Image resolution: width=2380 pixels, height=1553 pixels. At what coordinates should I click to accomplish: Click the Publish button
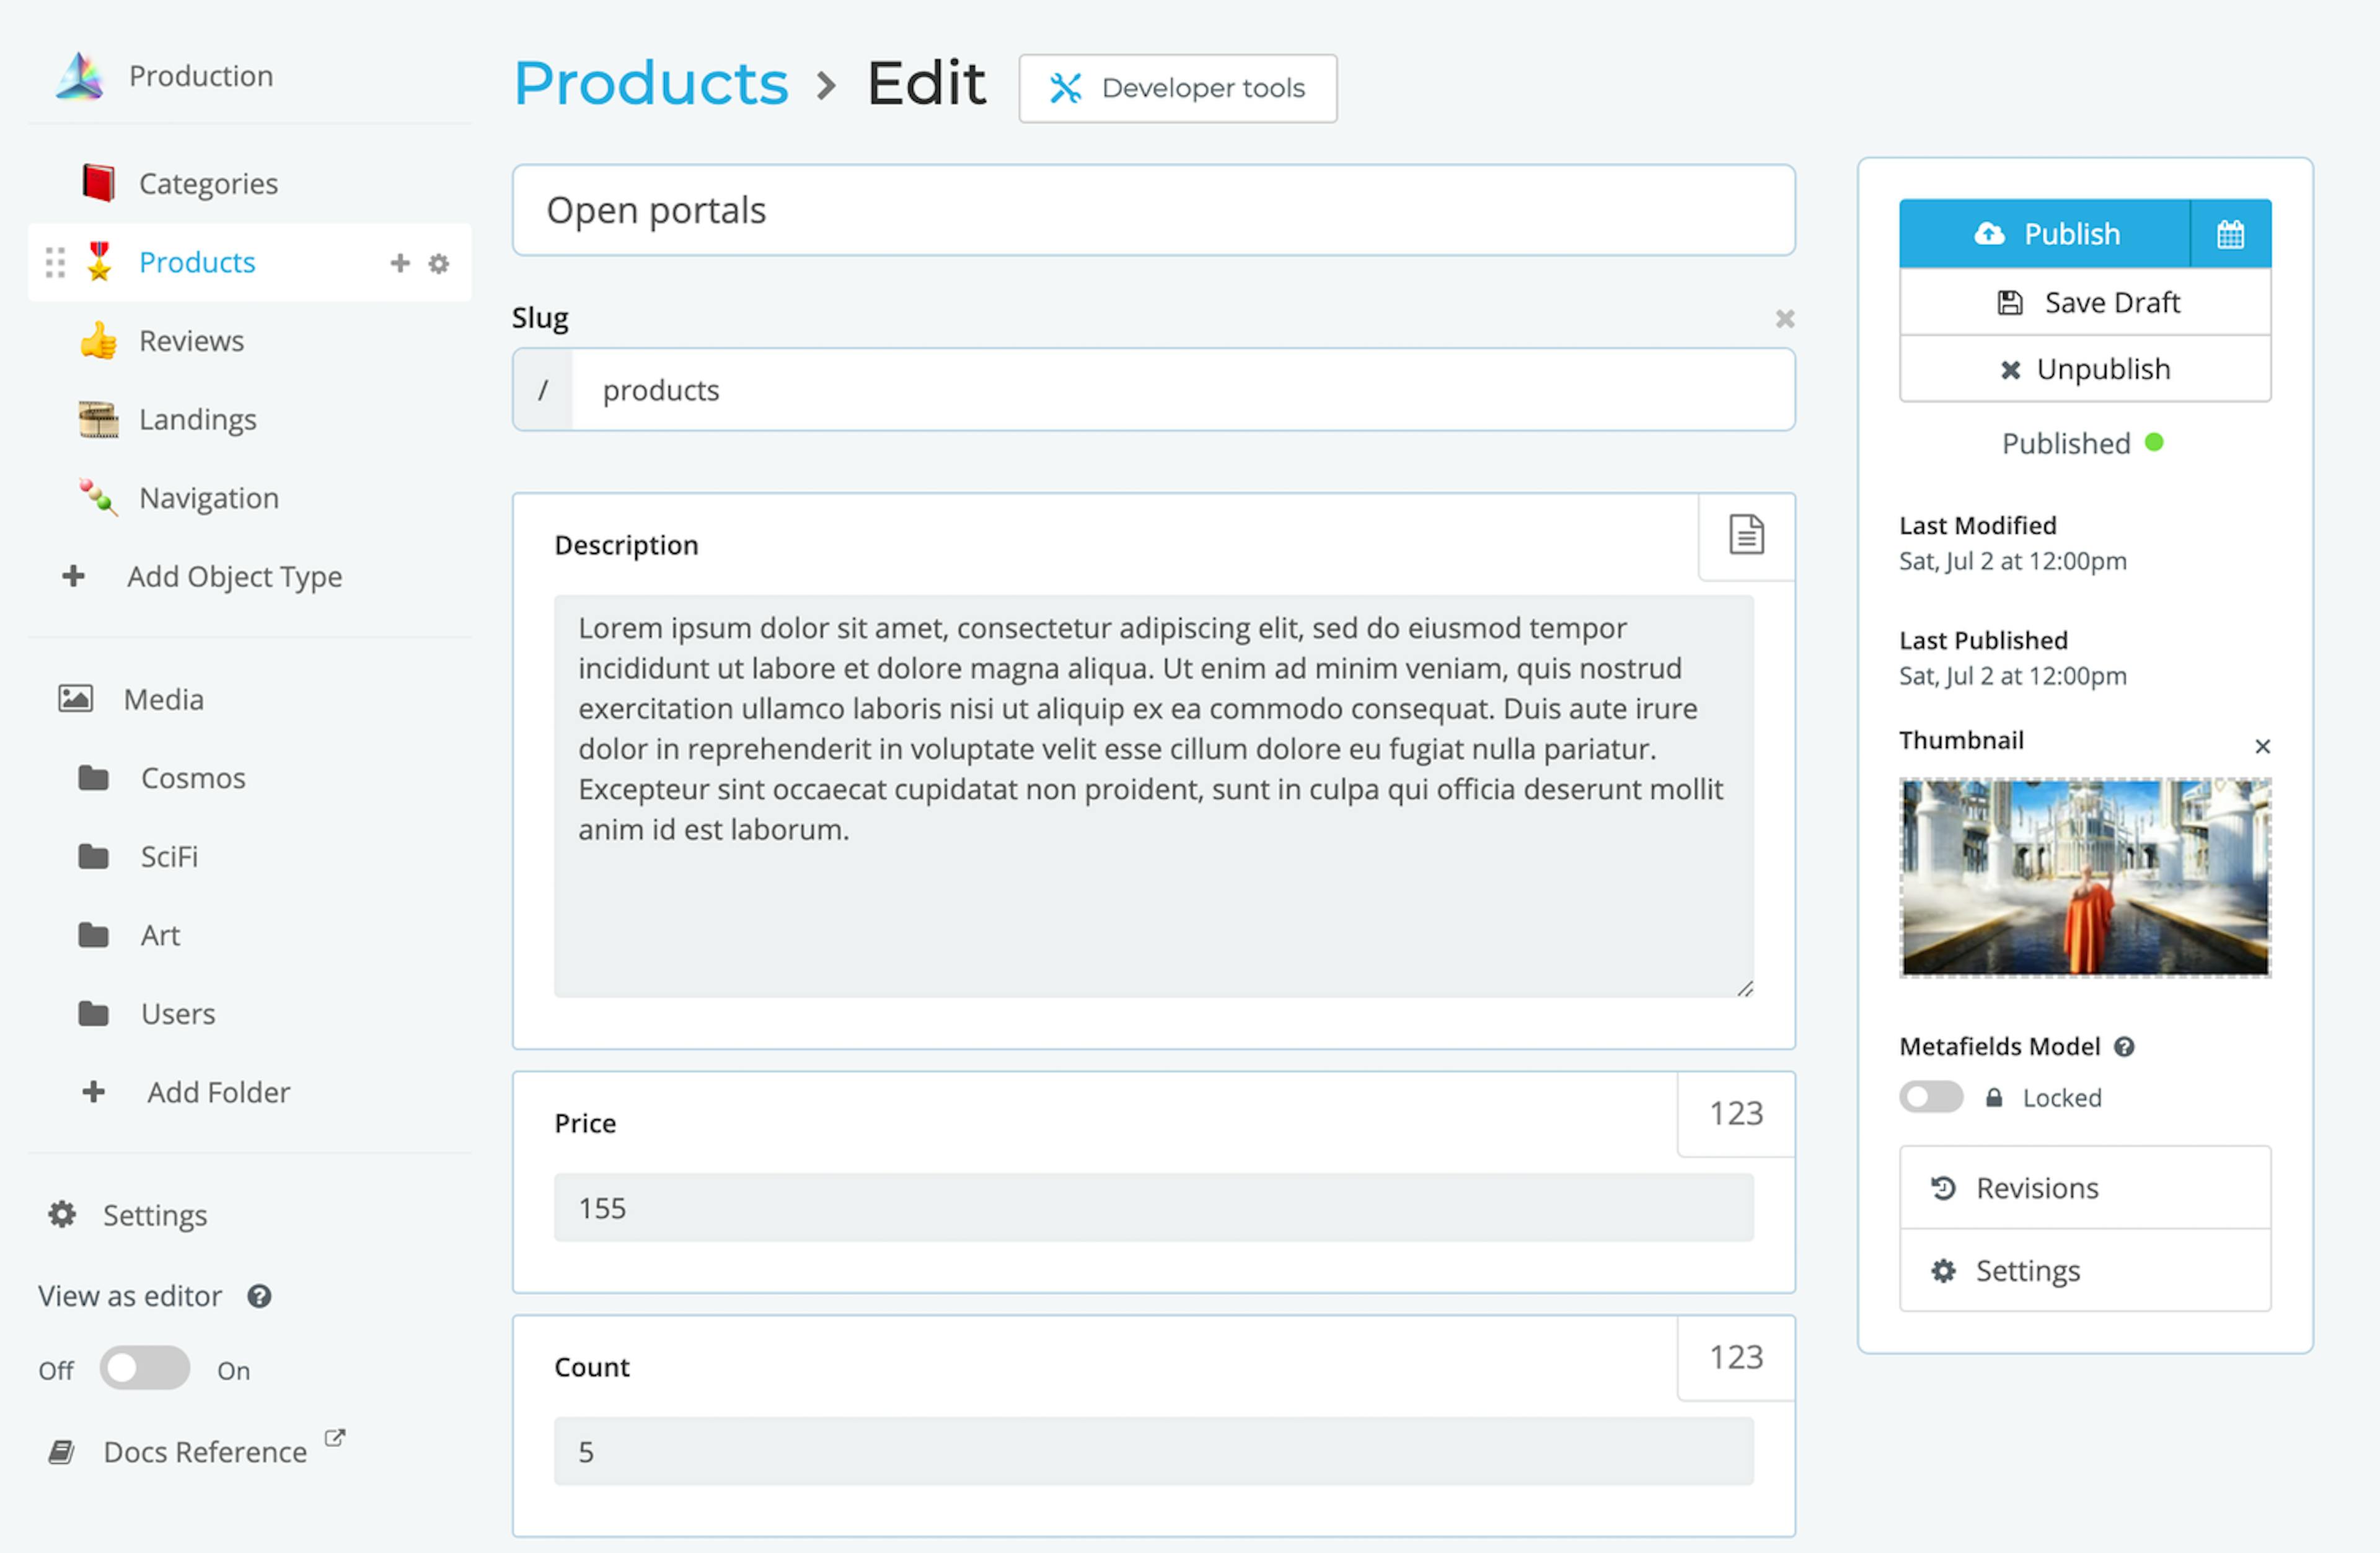click(2045, 234)
